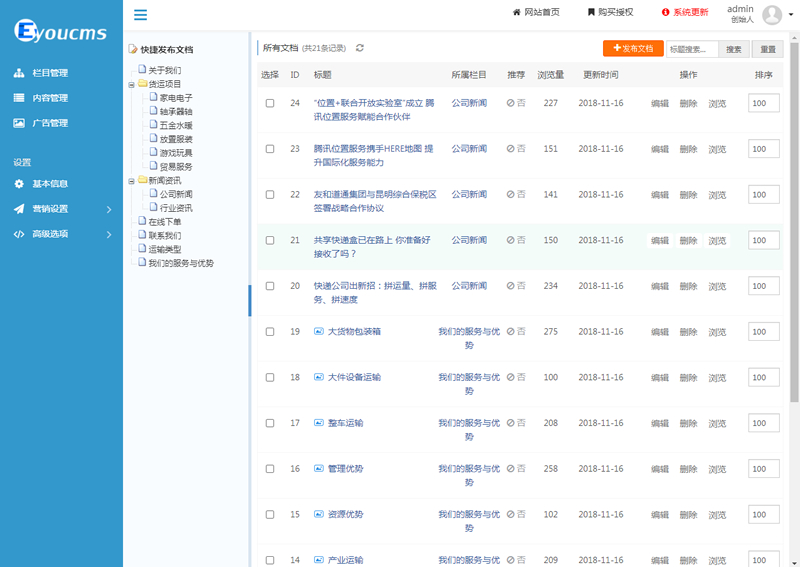Open the 货运项目 folder icon
This screenshot has height=567, width=800.
tap(141, 84)
